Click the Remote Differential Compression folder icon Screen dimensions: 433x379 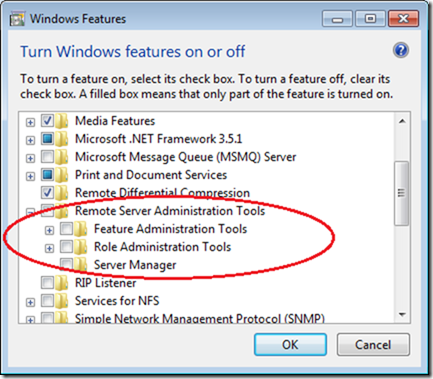[x=62, y=193]
